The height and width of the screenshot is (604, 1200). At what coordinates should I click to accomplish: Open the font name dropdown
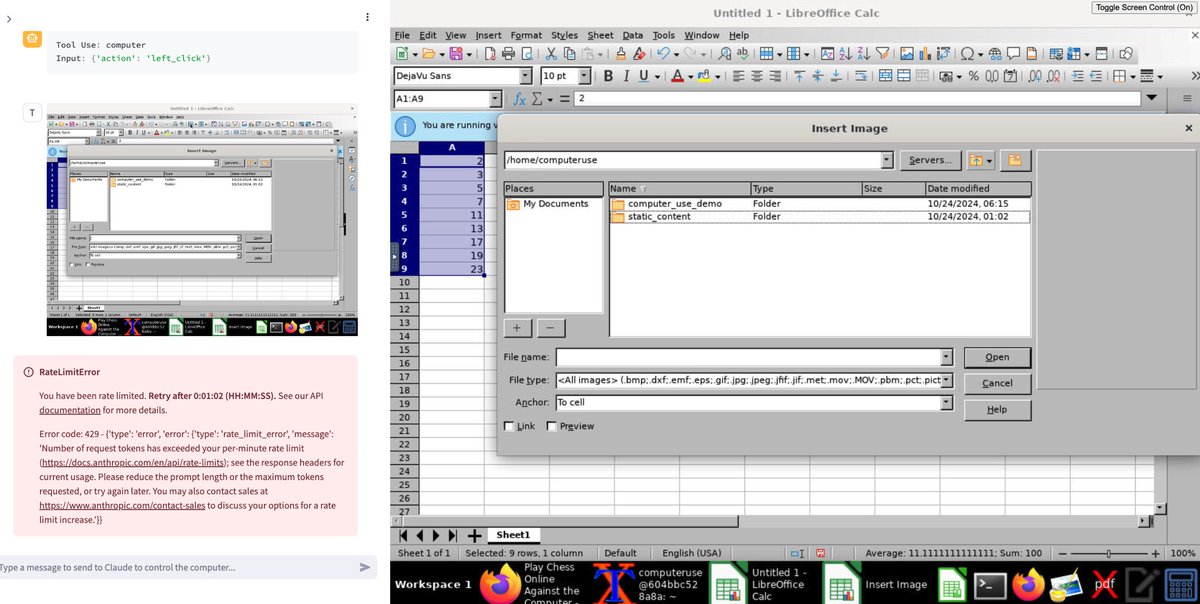pos(526,76)
